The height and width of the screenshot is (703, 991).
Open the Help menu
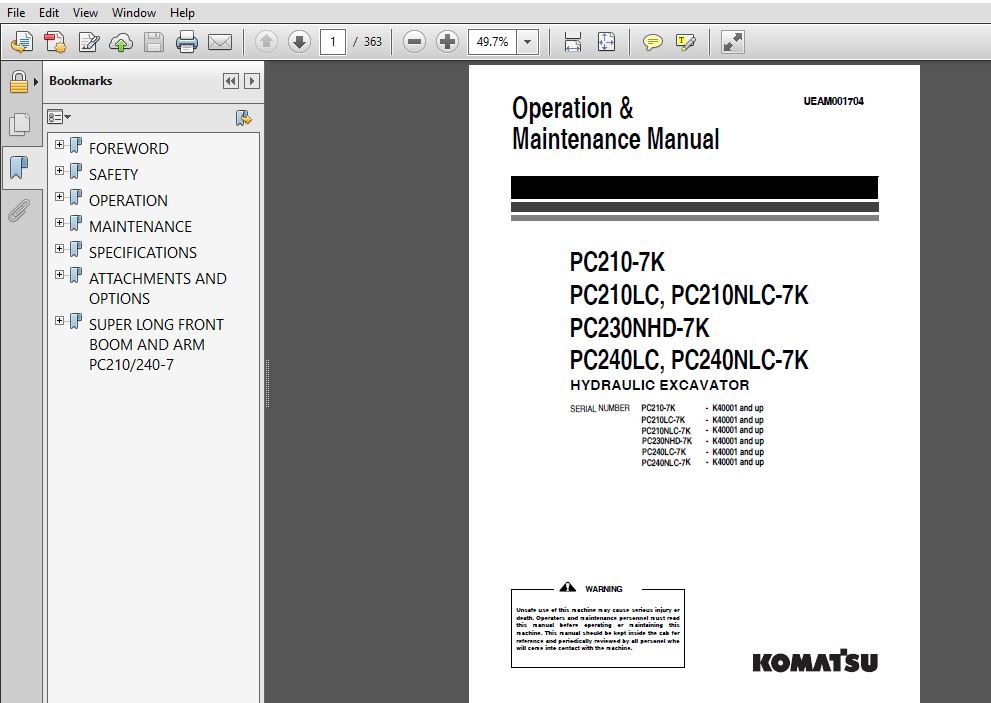182,13
